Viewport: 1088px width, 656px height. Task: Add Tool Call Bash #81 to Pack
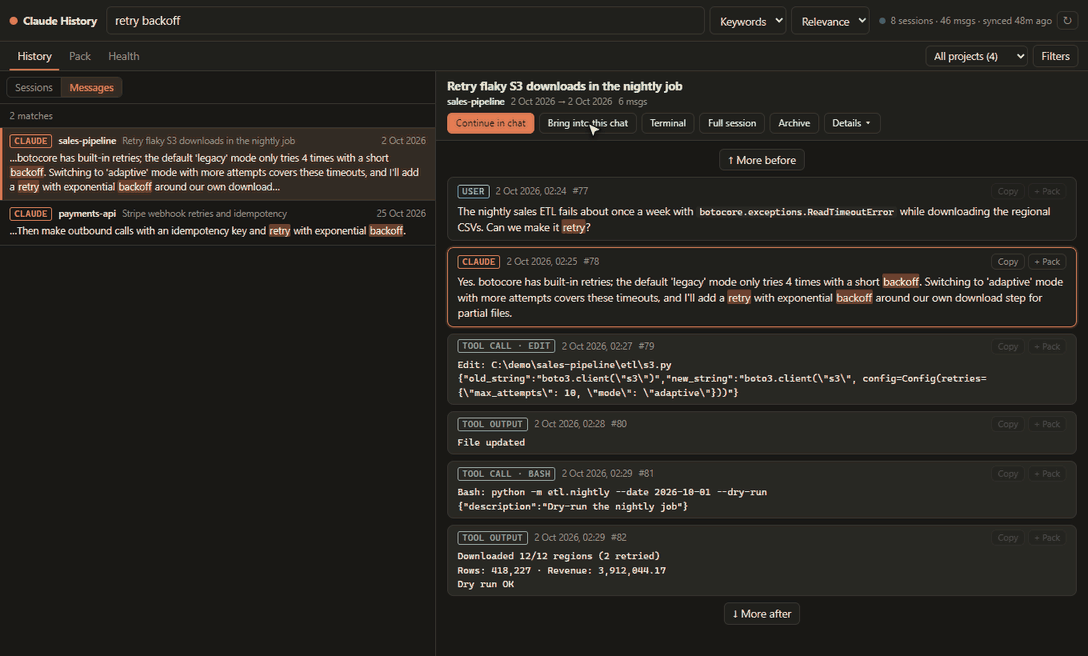pyautogui.click(x=1047, y=474)
